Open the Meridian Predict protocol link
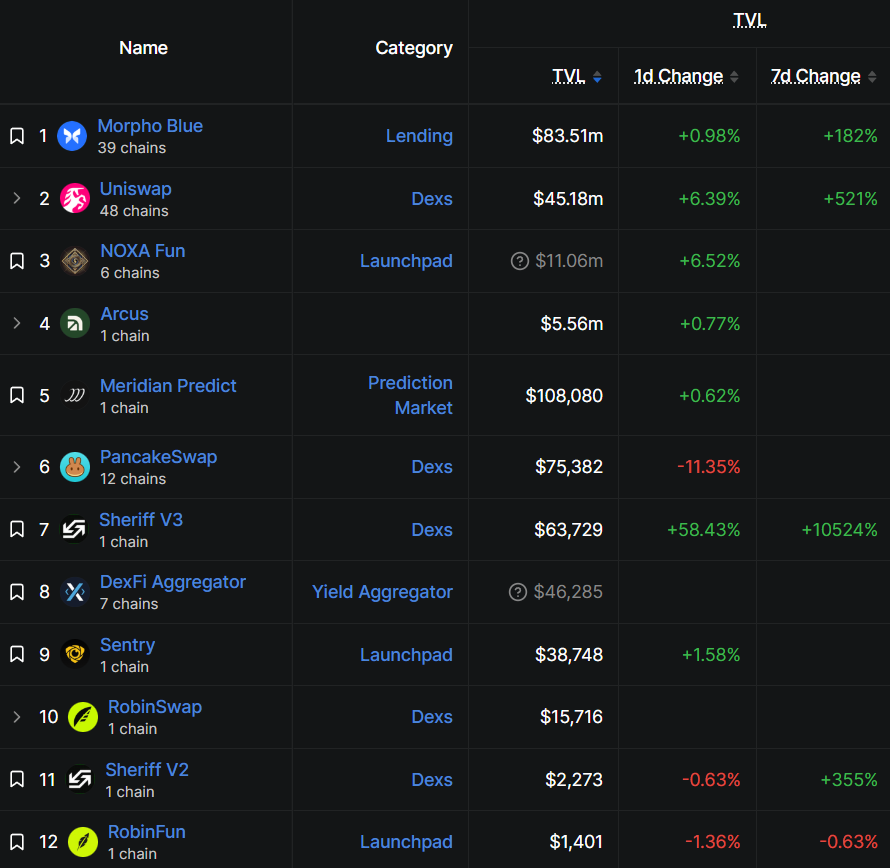 (x=168, y=386)
